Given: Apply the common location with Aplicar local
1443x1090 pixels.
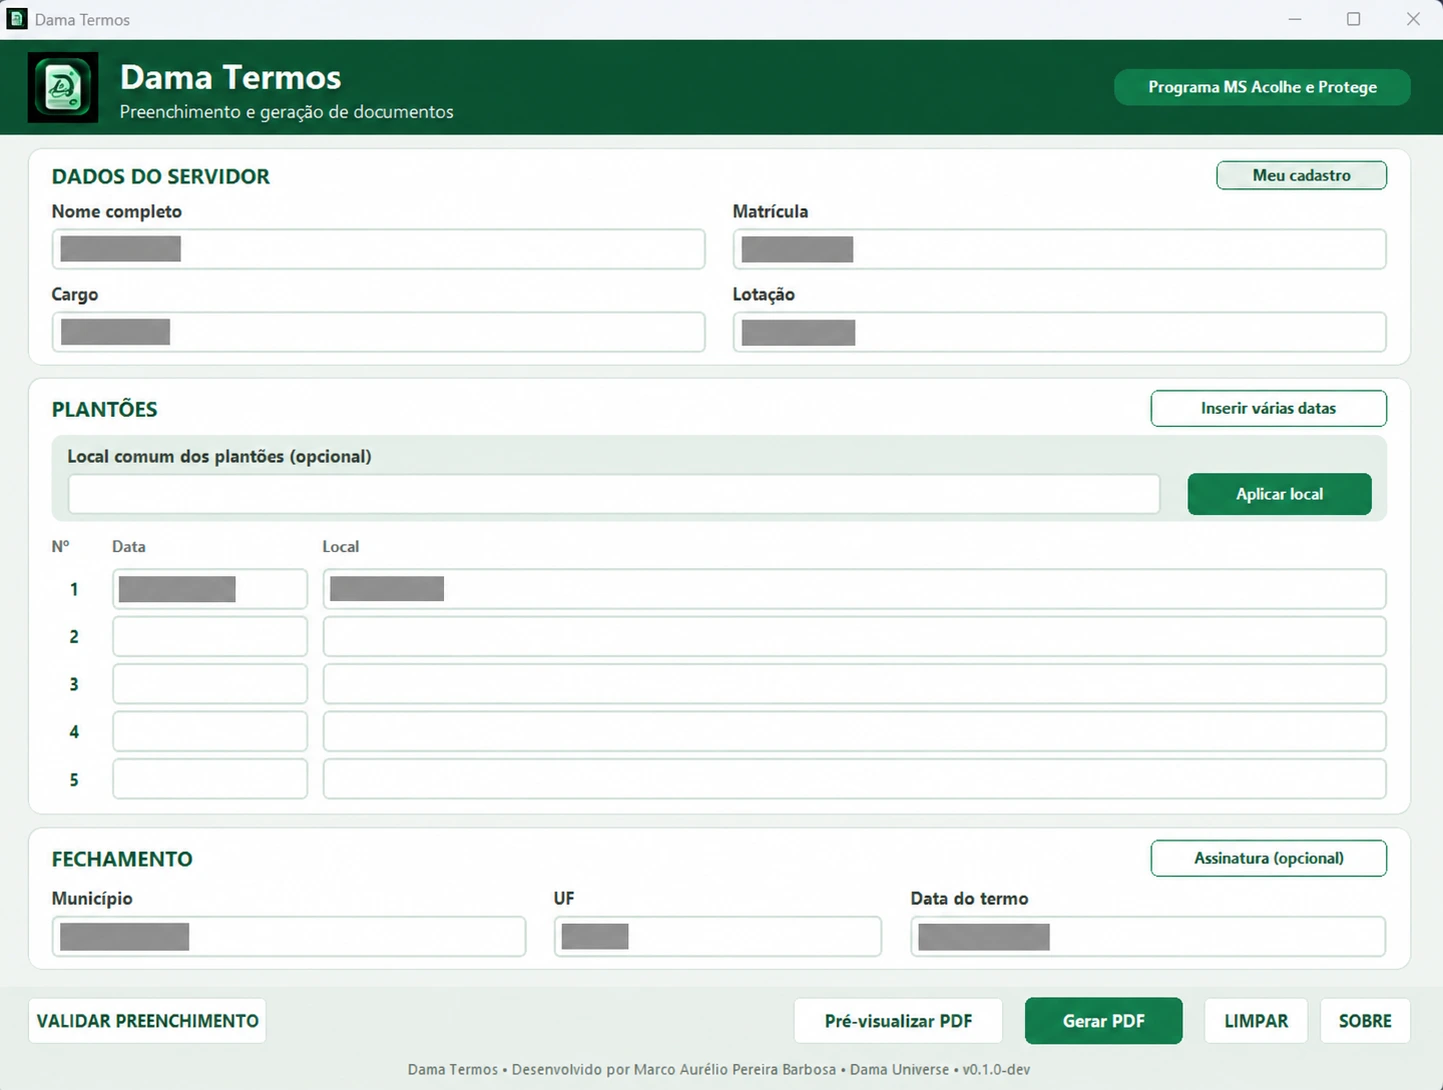Looking at the screenshot, I should point(1279,494).
